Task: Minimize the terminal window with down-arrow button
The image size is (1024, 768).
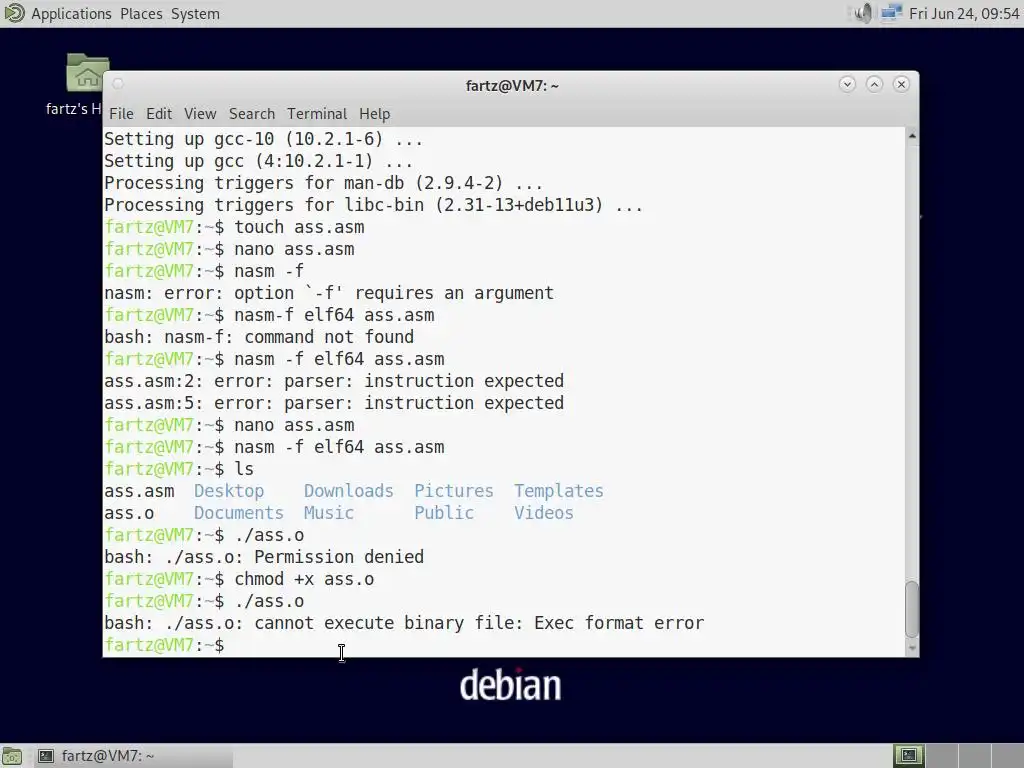Action: tap(847, 84)
